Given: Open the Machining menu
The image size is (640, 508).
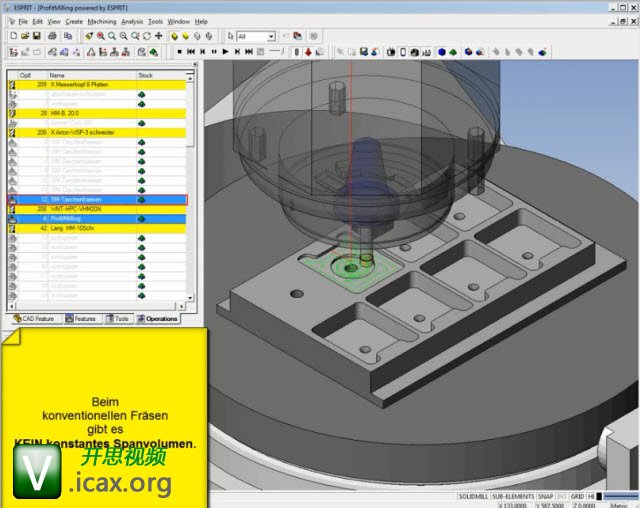Looking at the screenshot, I should click(102, 21).
